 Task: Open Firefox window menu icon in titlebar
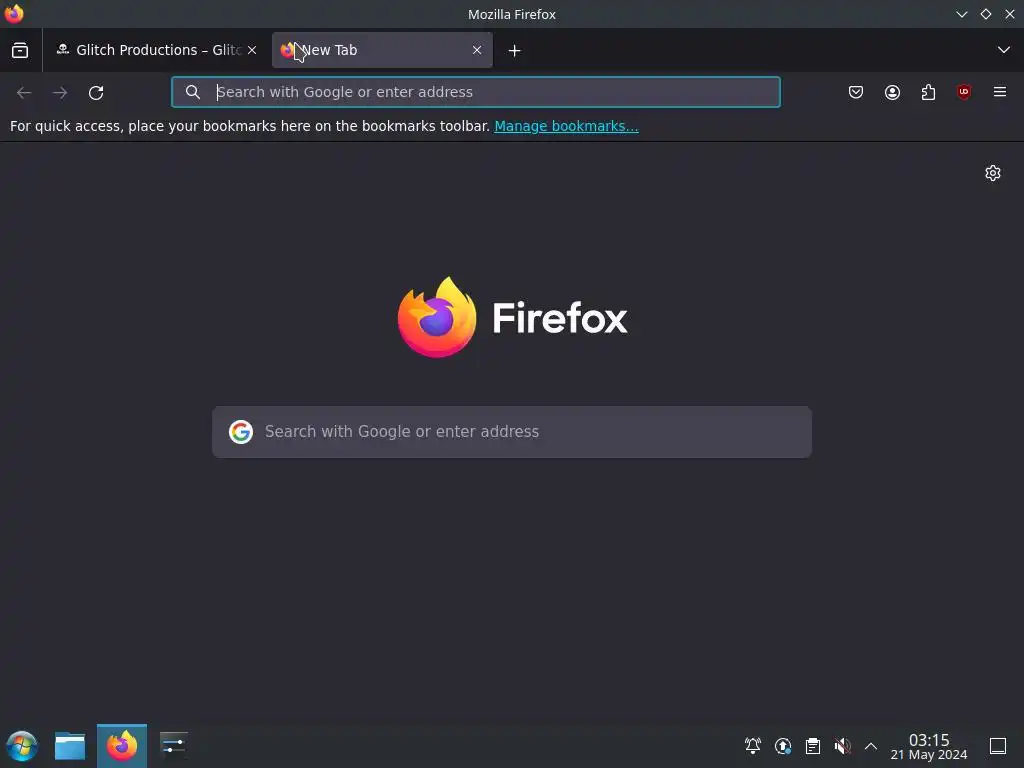14,14
